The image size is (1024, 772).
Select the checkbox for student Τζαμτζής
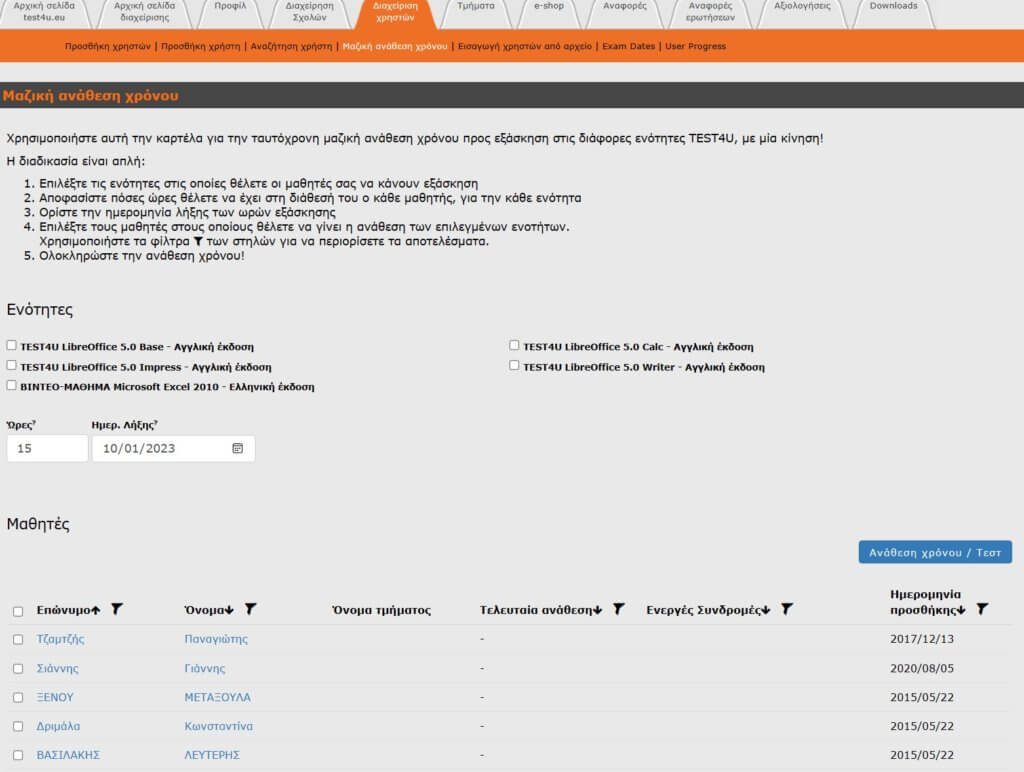18,639
